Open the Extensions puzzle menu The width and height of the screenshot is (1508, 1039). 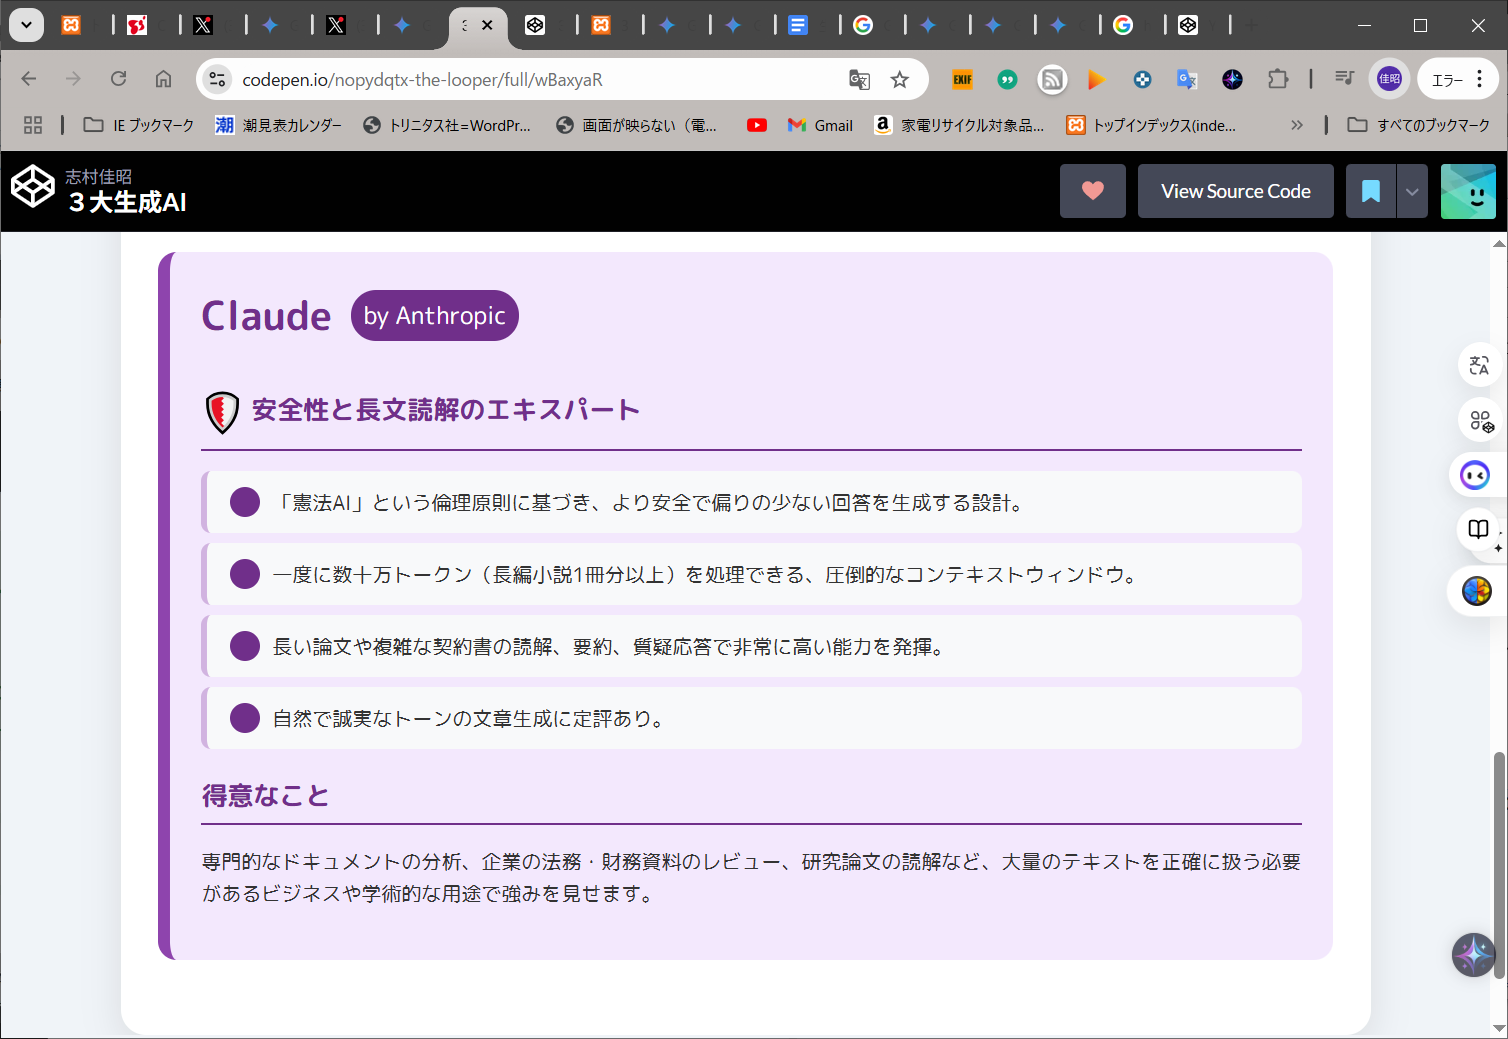1278,80
